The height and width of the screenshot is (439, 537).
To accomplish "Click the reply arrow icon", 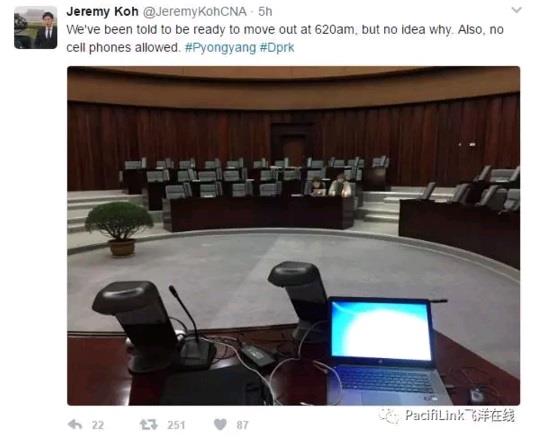I will (x=75, y=425).
